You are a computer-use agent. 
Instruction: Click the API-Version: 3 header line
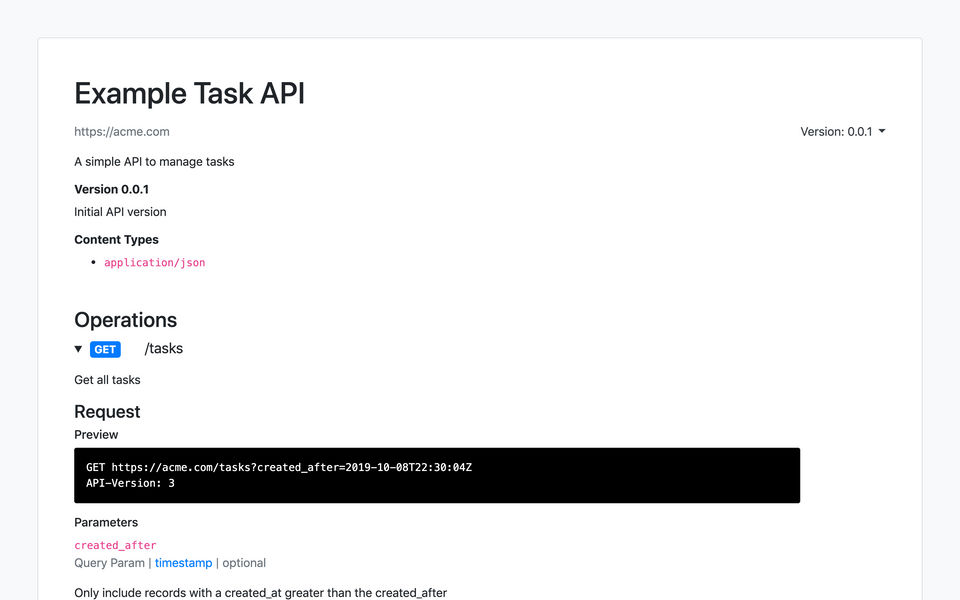130,483
